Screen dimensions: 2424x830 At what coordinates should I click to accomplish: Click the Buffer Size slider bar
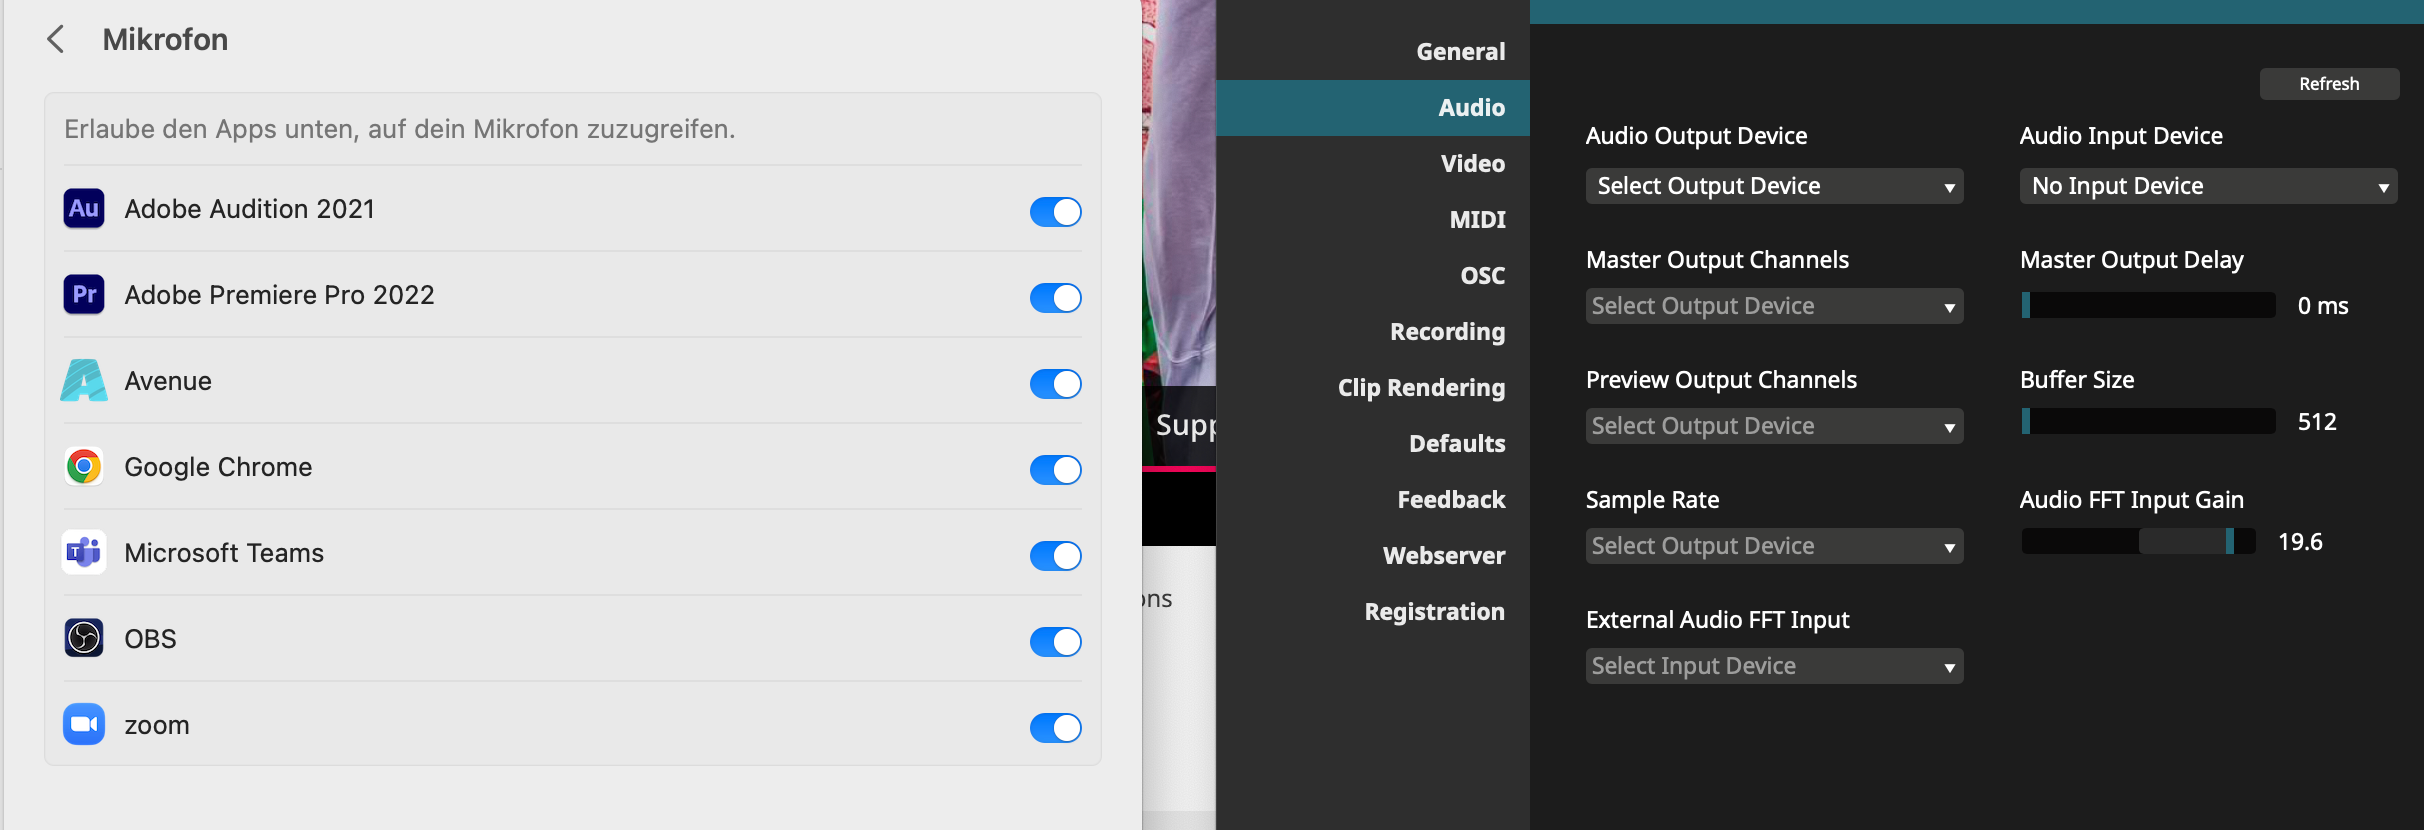point(2148,422)
